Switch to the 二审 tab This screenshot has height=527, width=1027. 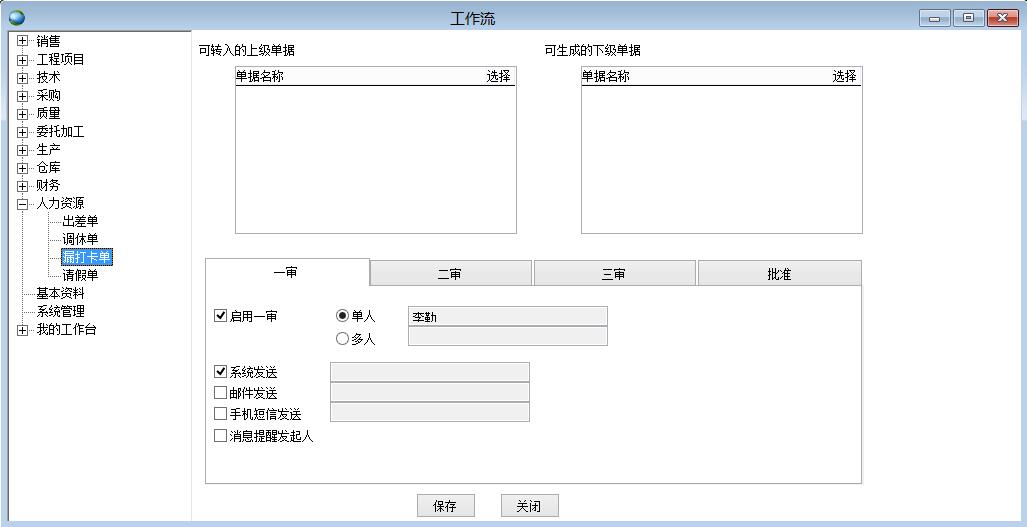[450, 274]
